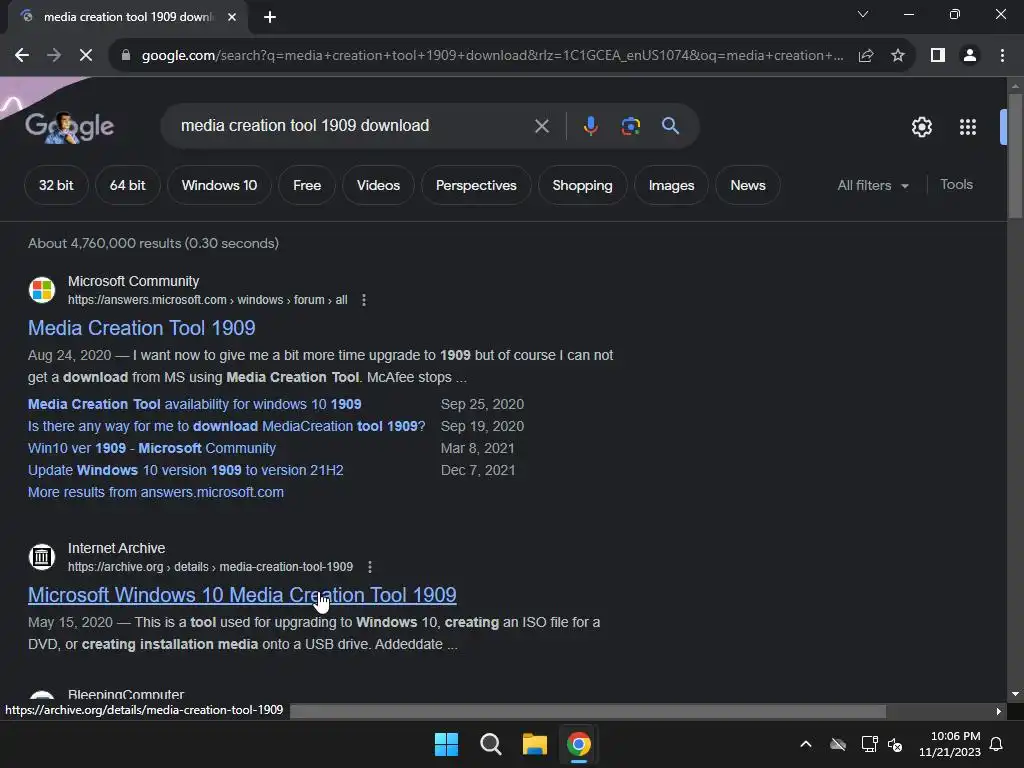Stop loading the page
Image resolution: width=1024 pixels, height=768 pixels.
86,56
